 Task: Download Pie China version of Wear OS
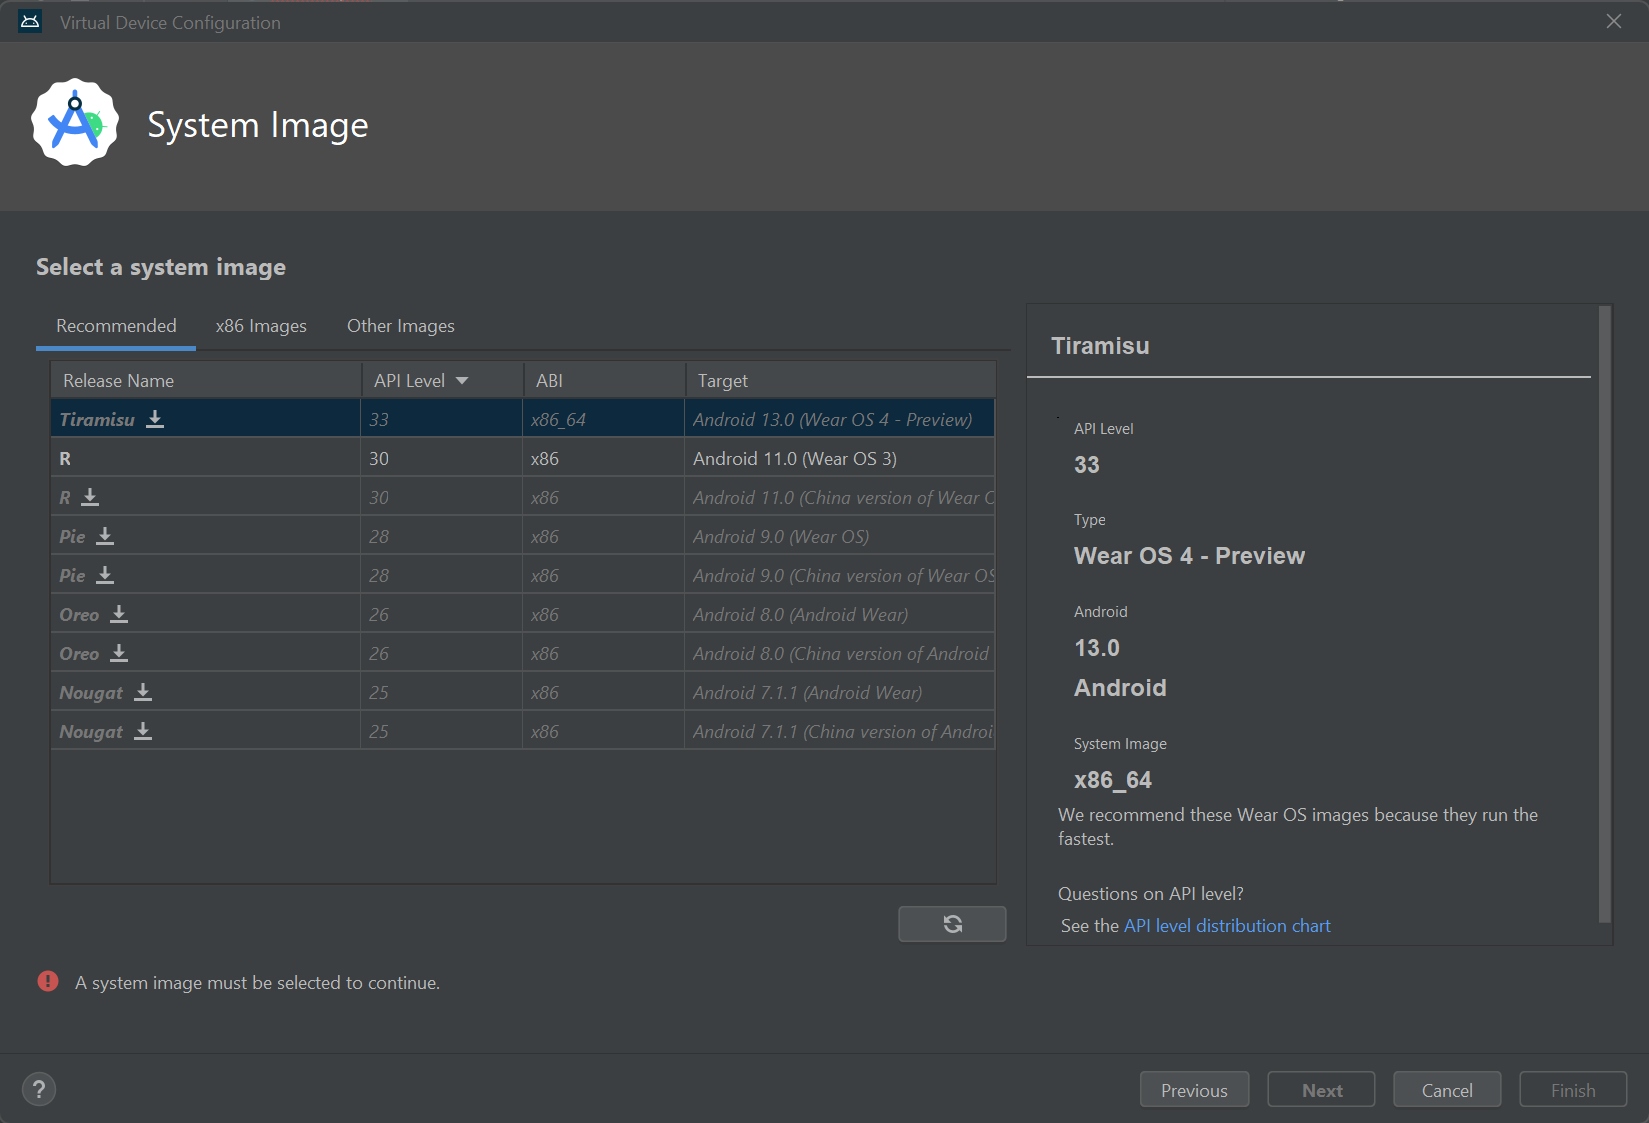[x=105, y=575]
